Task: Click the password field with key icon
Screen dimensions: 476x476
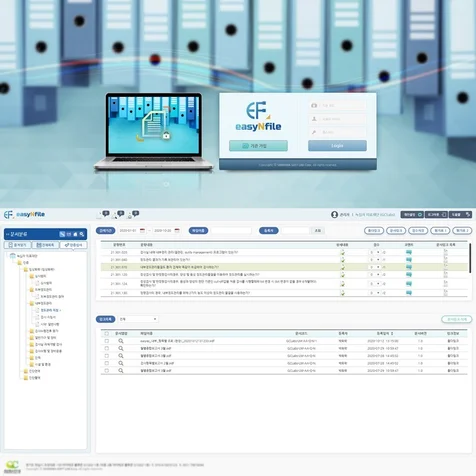Action: tap(337, 132)
